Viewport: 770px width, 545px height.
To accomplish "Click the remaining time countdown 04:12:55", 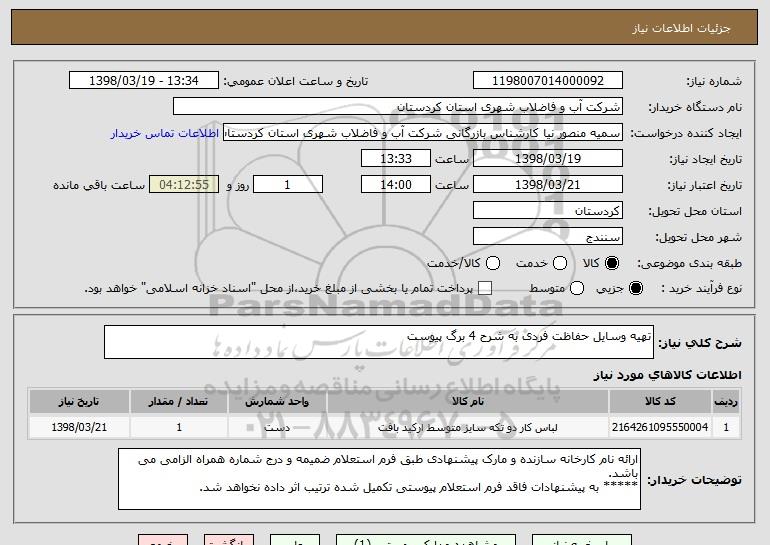I will 184,185.
